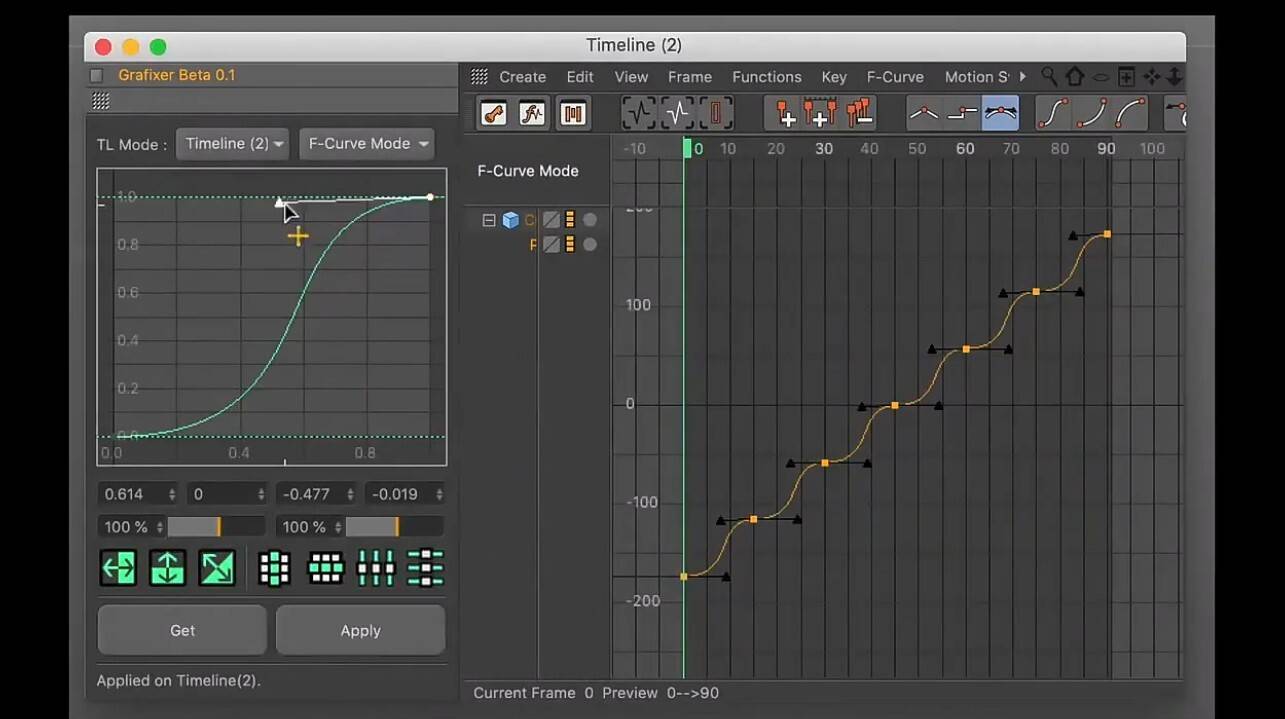Click the flip horizontal icon in Grafixer
Viewport: 1285px width, 719px height.
(x=118, y=568)
